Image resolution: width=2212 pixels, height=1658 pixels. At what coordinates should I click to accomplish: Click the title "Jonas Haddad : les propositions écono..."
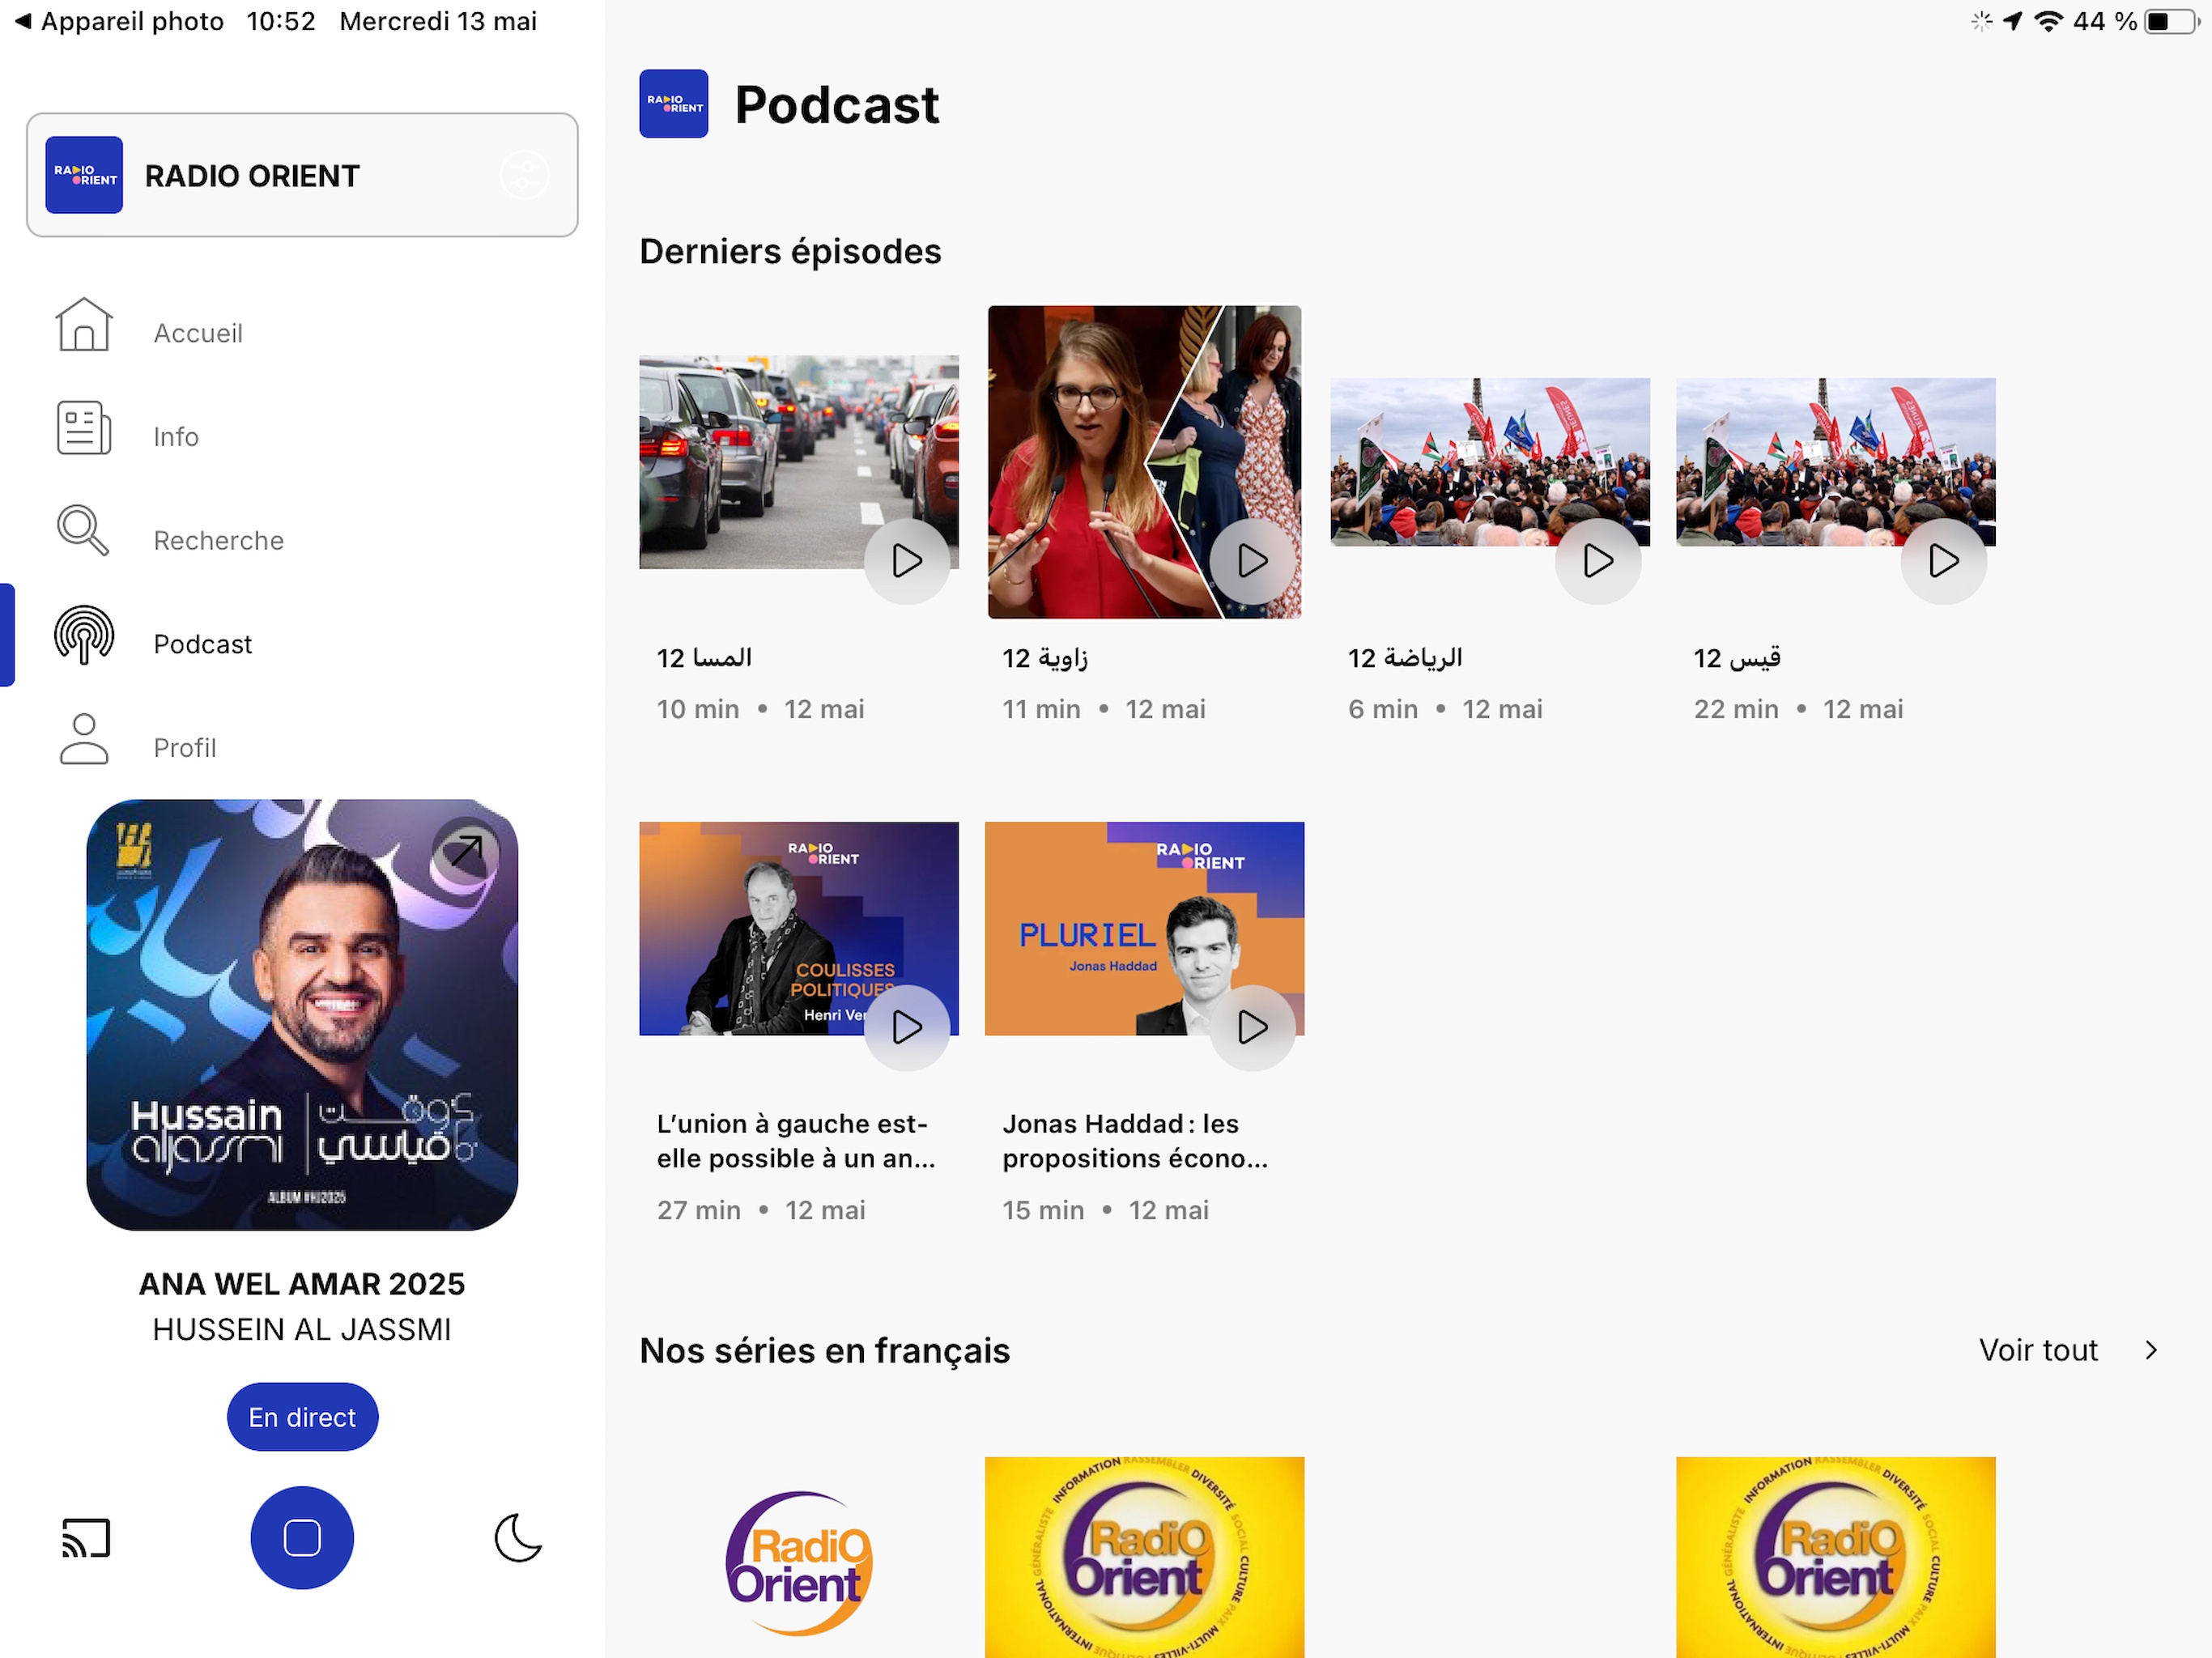(x=1135, y=1141)
